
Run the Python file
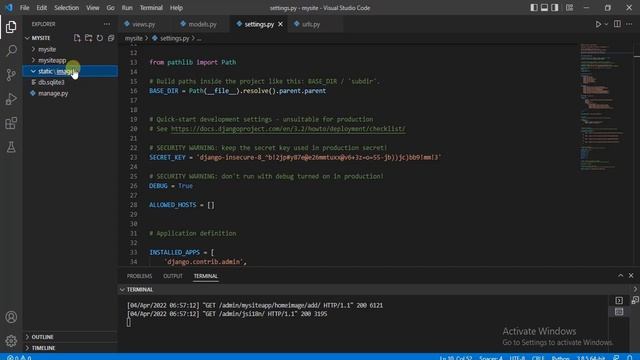[598, 24]
